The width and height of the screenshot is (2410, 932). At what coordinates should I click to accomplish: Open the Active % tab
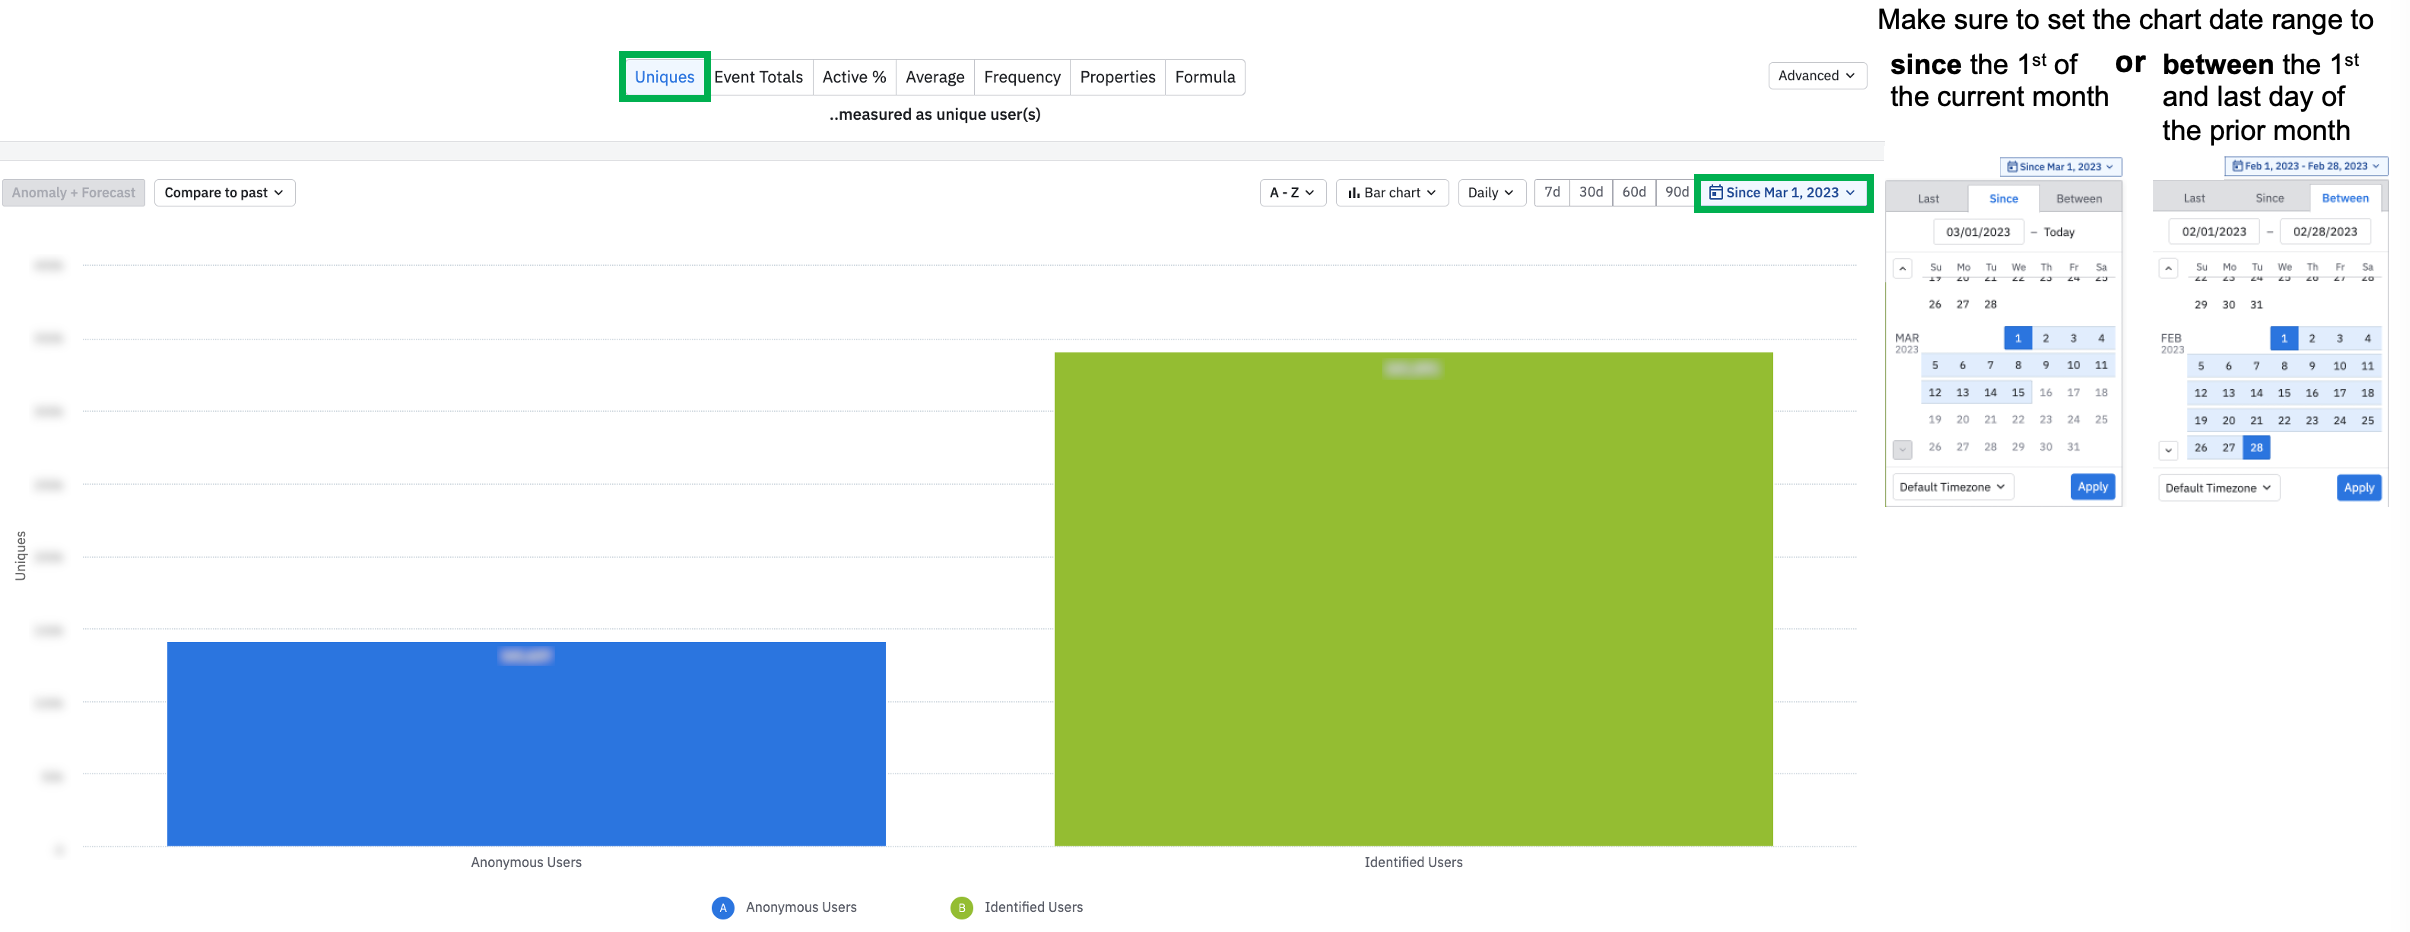[x=854, y=77]
